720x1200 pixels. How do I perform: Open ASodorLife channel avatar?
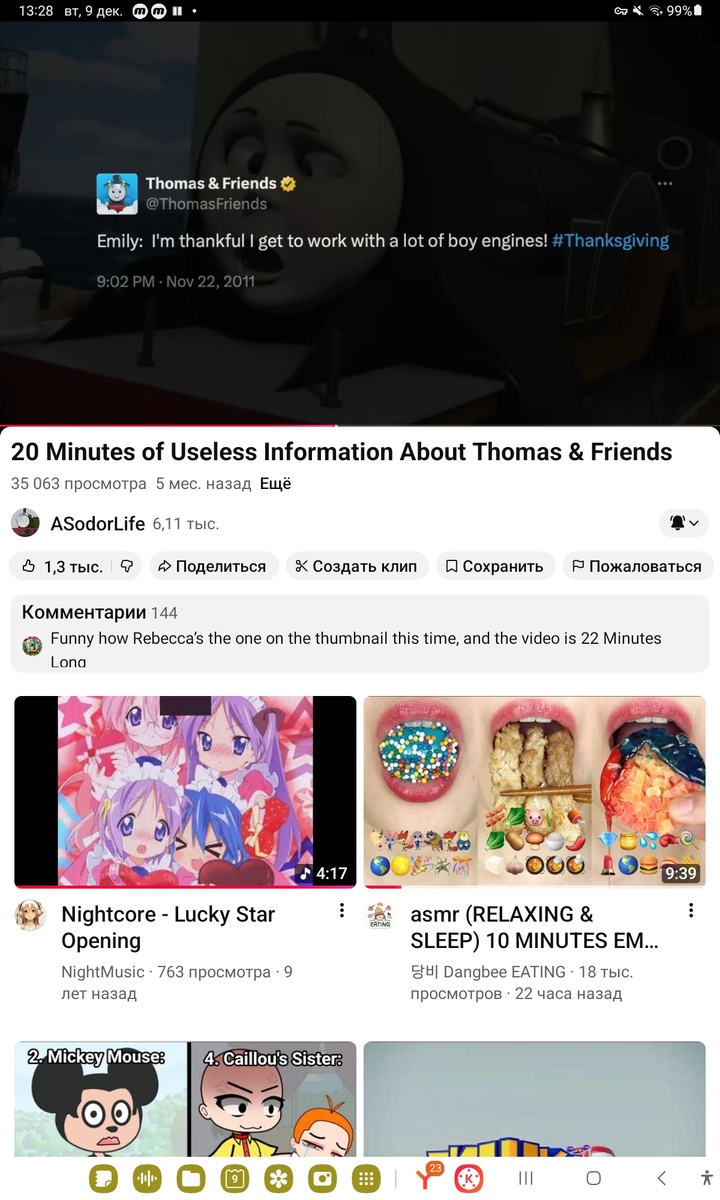[x=25, y=523]
